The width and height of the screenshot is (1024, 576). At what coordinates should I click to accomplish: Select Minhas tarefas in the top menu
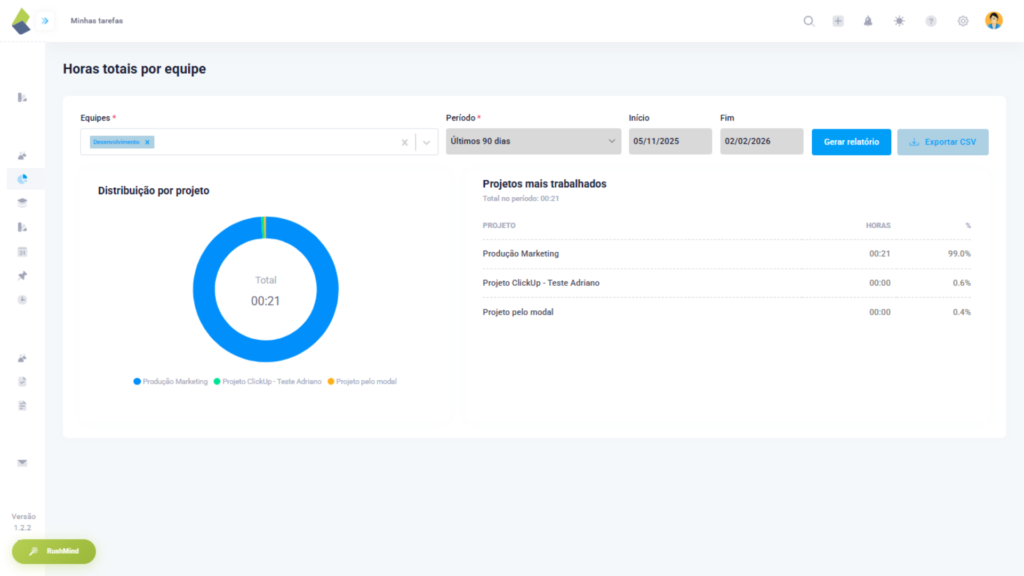(96, 20)
